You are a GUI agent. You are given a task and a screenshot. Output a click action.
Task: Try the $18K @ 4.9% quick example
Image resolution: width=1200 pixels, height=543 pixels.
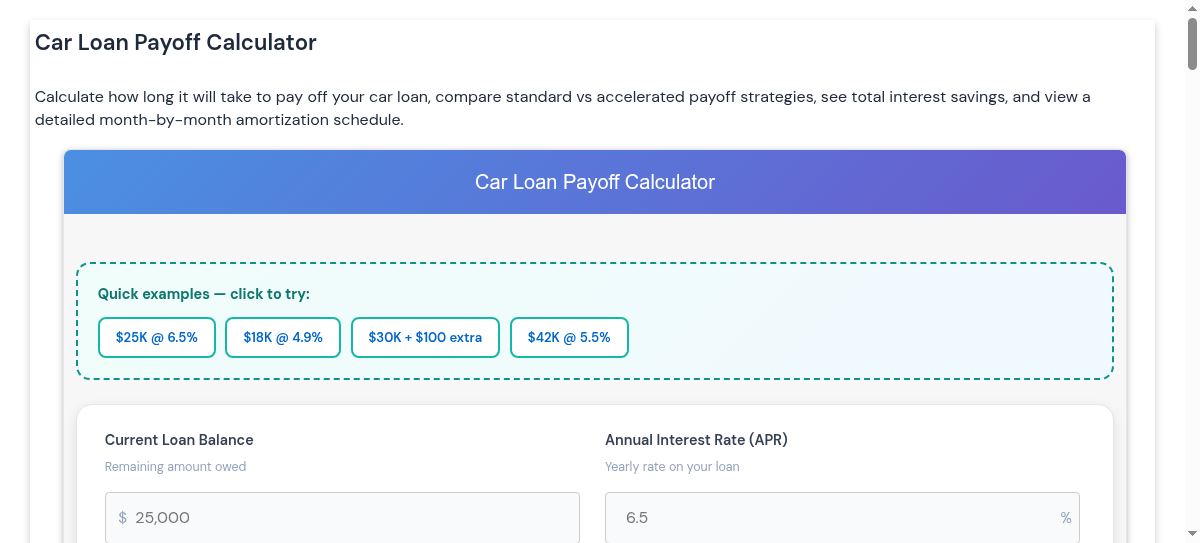click(283, 337)
